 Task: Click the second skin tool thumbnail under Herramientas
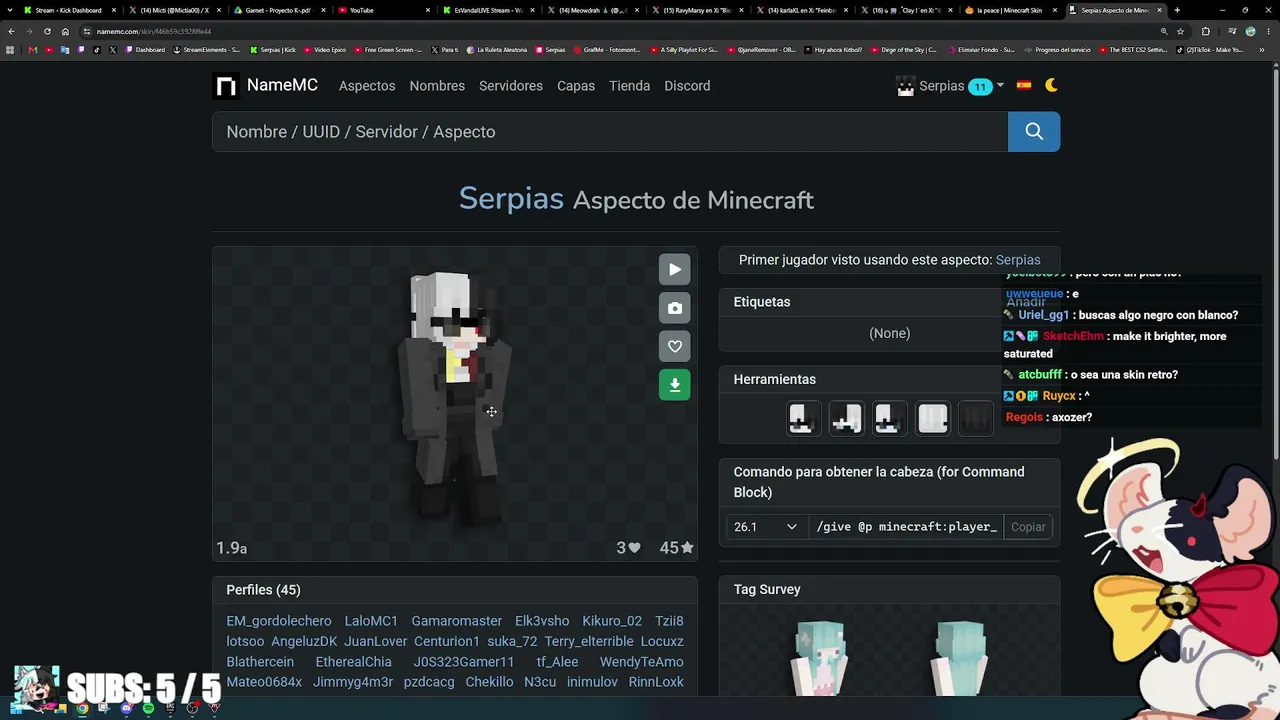[846, 418]
